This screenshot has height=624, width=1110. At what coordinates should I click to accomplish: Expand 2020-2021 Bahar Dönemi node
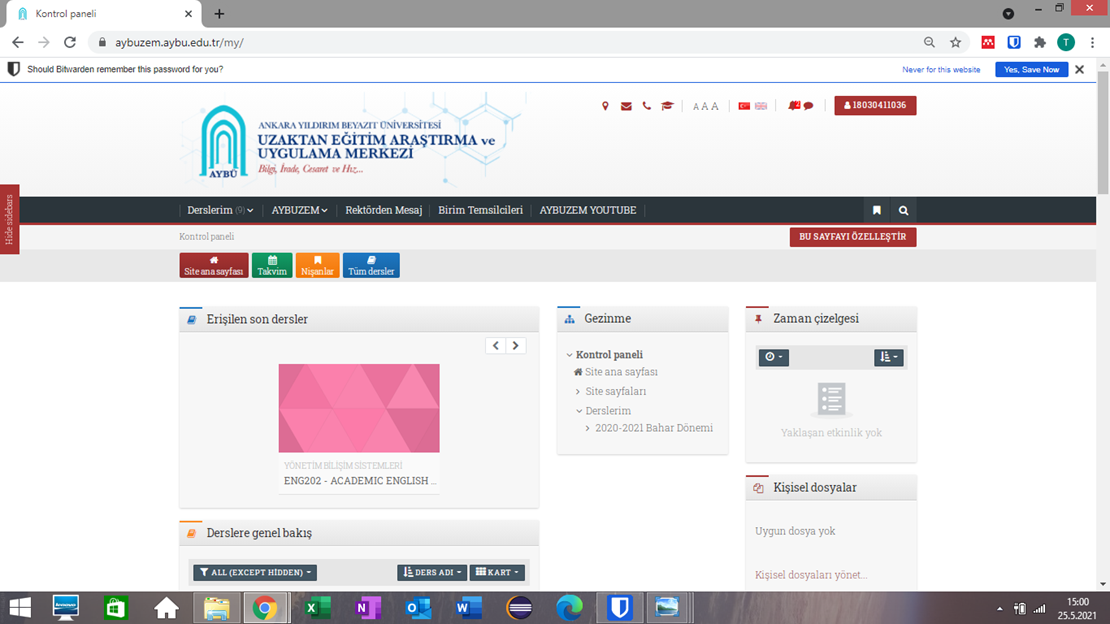588,429
